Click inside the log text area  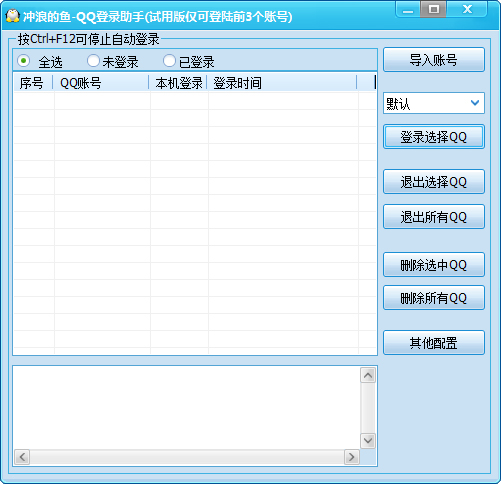pyautogui.click(x=187, y=407)
